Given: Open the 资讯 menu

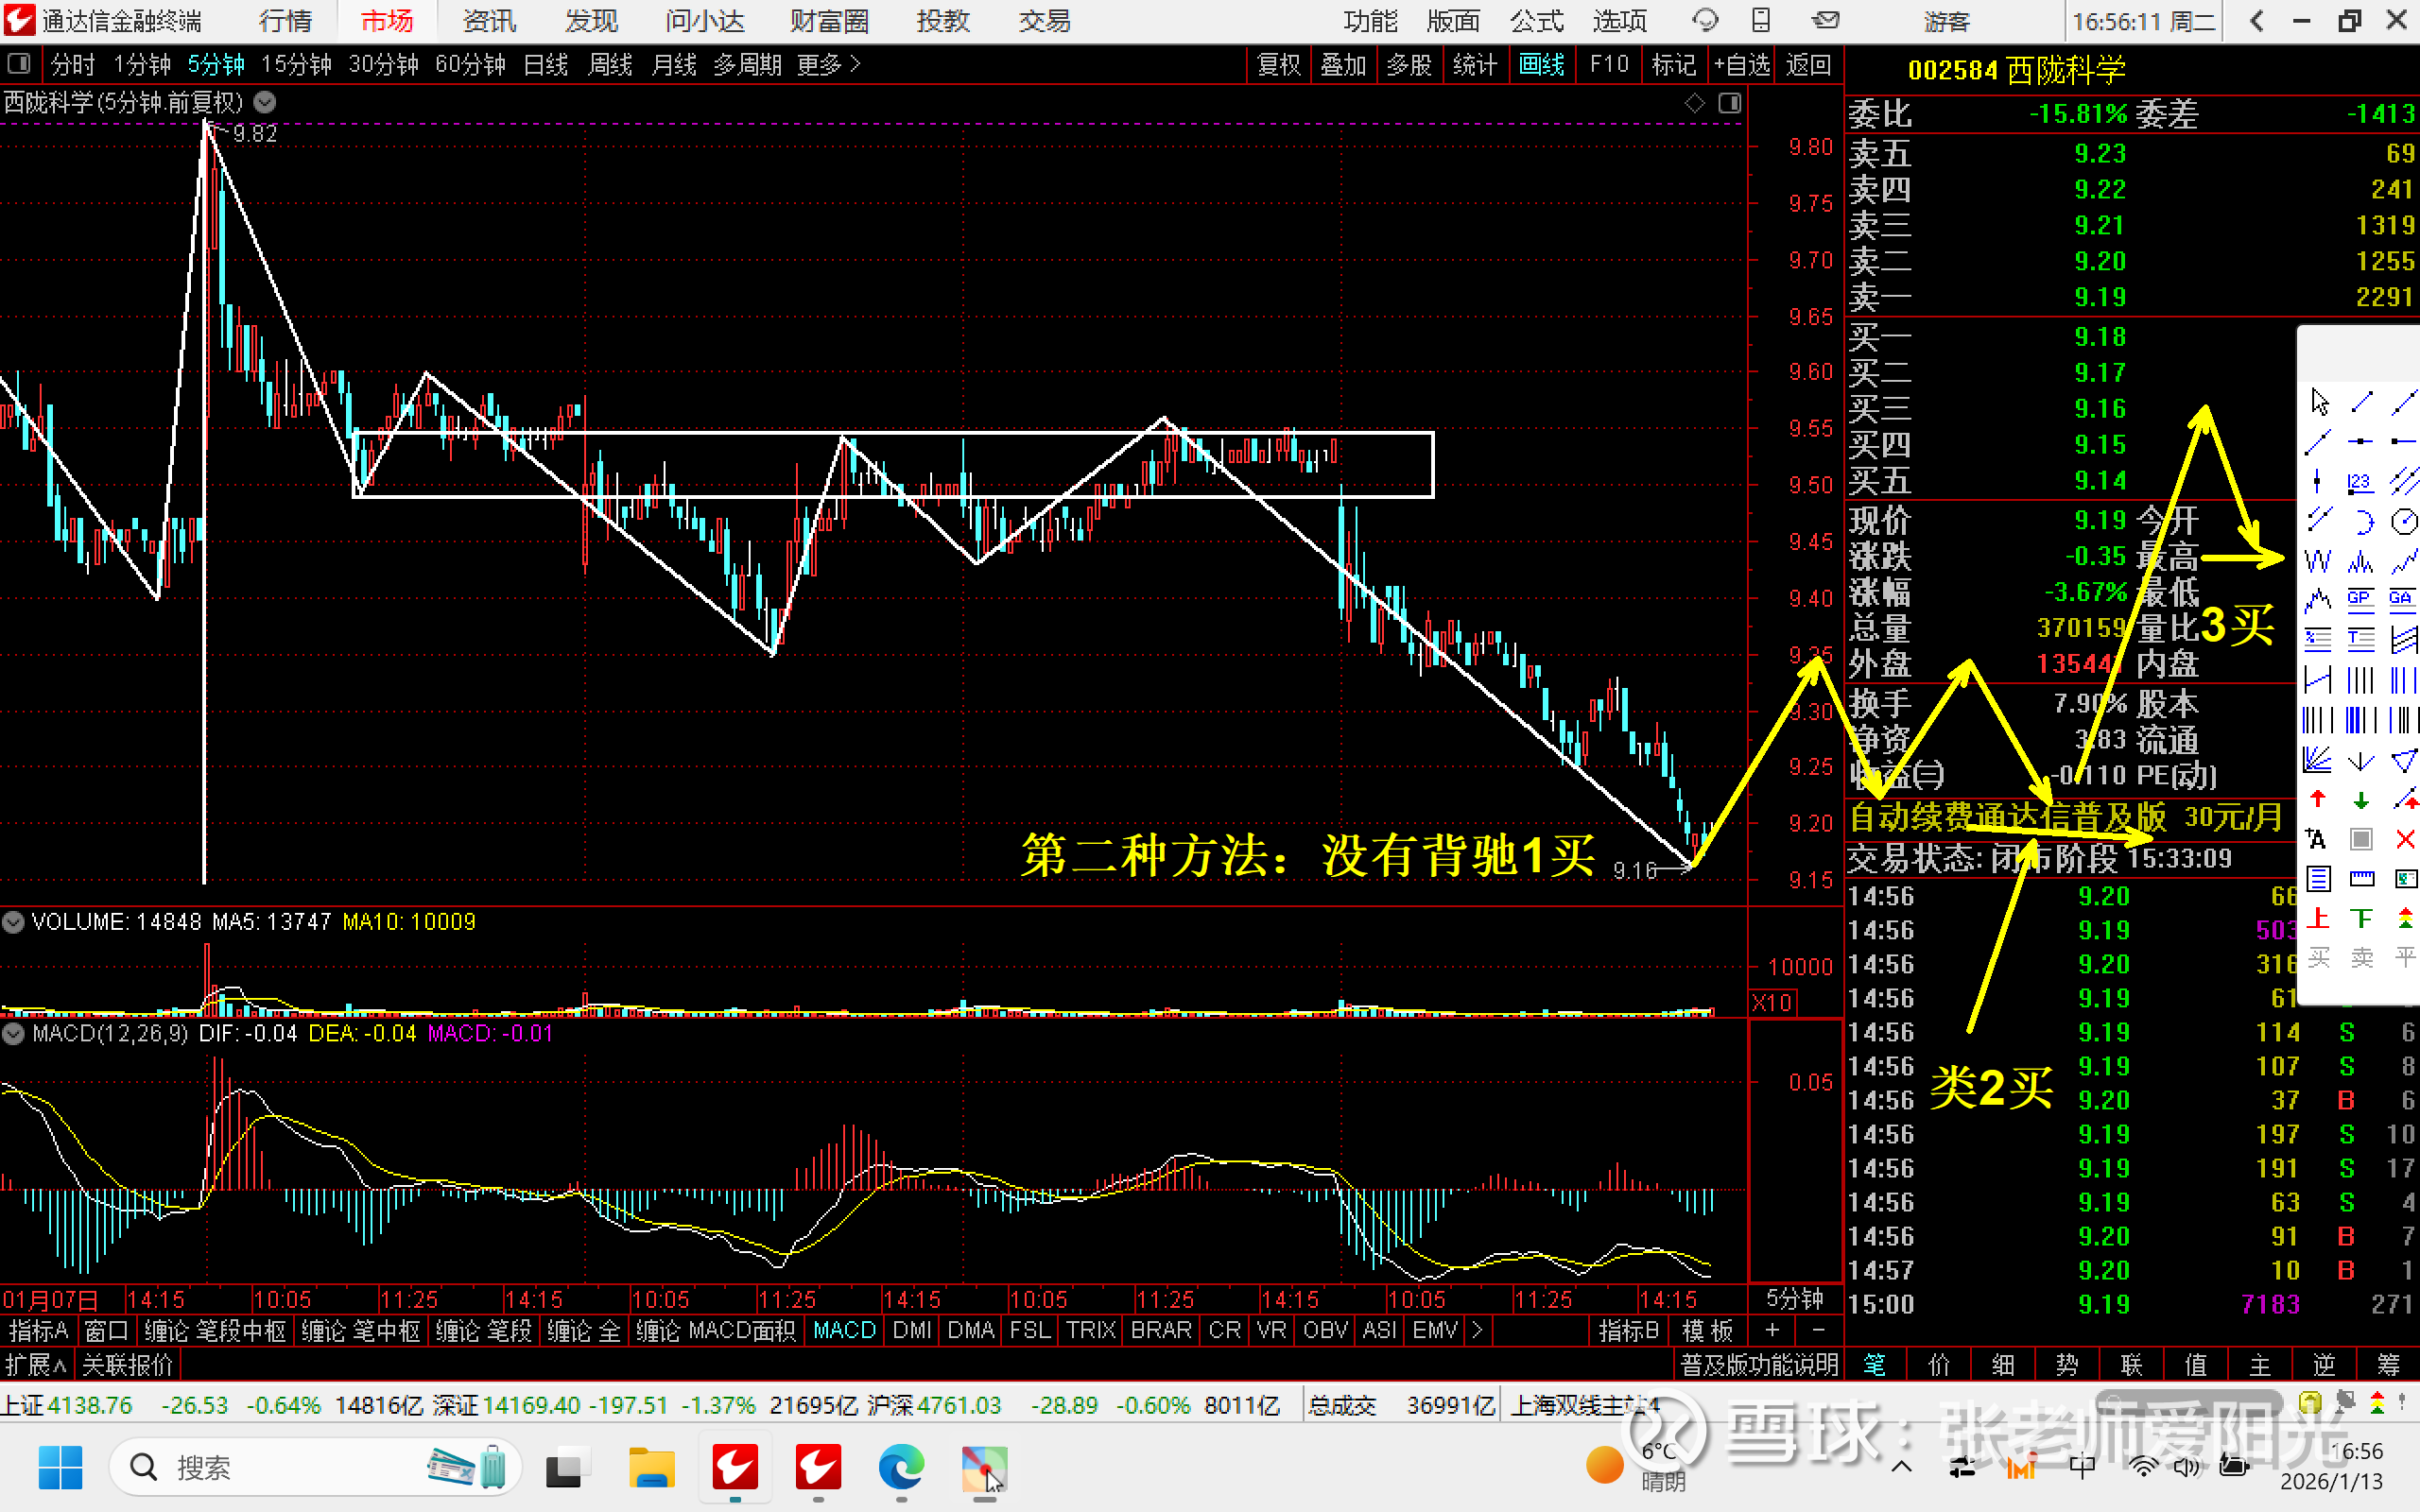Looking at the screenshot, I should click(489, 21).
